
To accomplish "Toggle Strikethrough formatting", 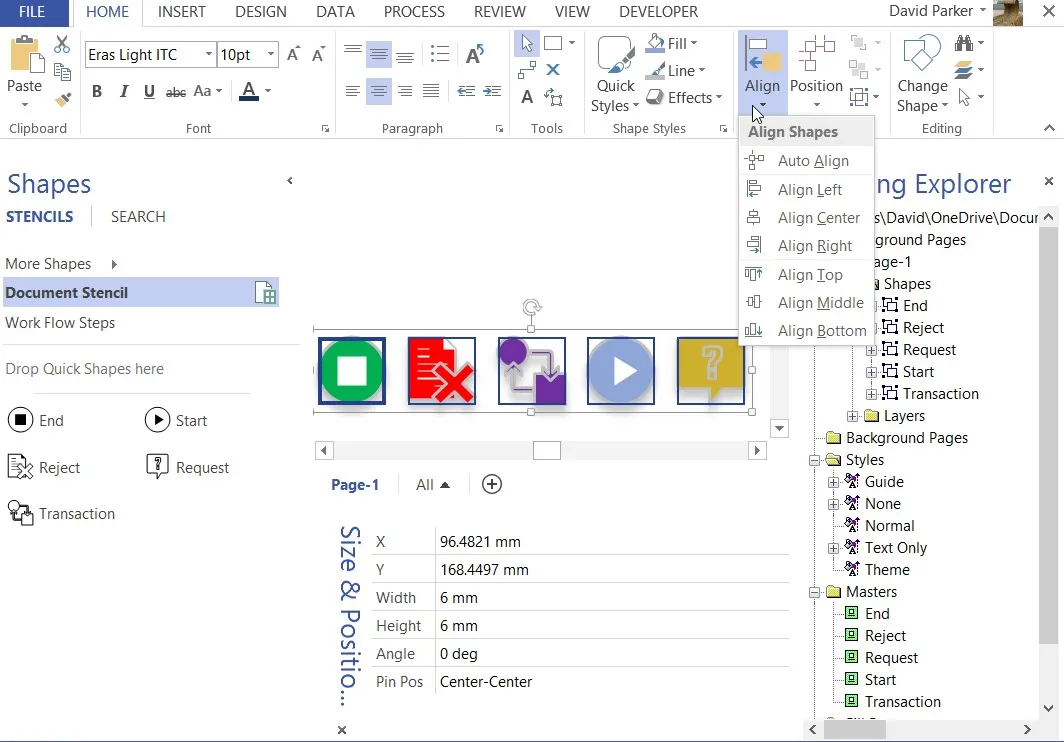I will 176,91.
